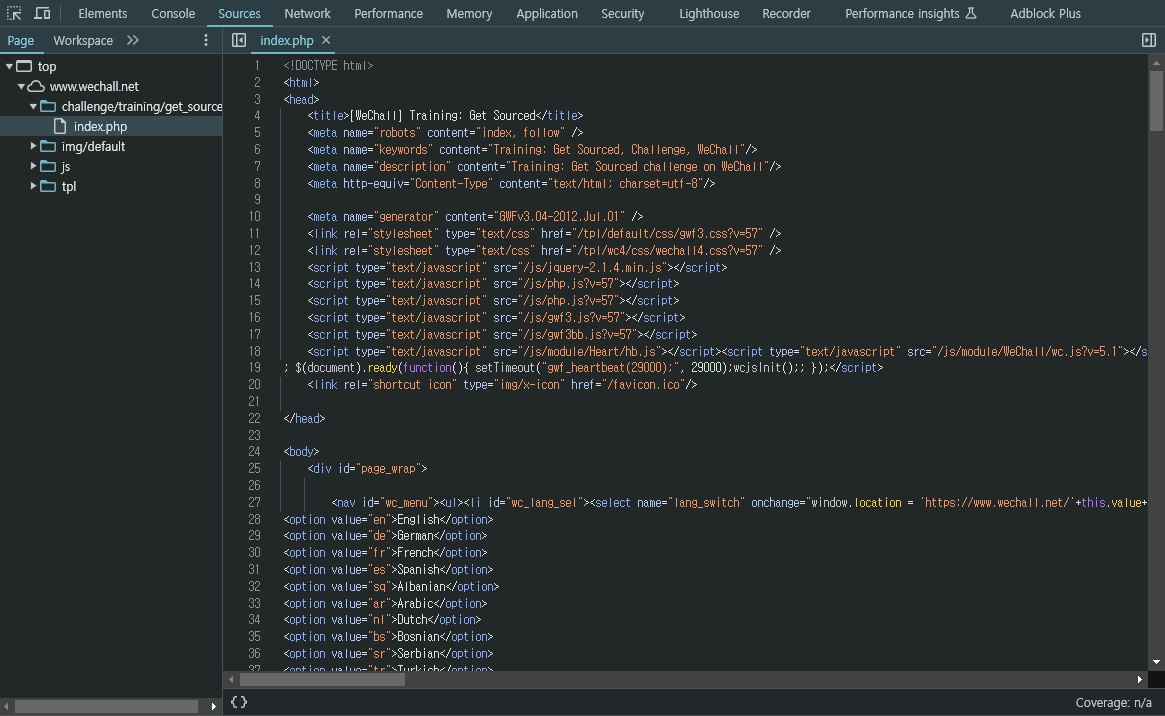Image resolution: width=1165 pixels, height=716 pixels.
Task: Click the get_source folder icon
Action: tap(48, 106)
